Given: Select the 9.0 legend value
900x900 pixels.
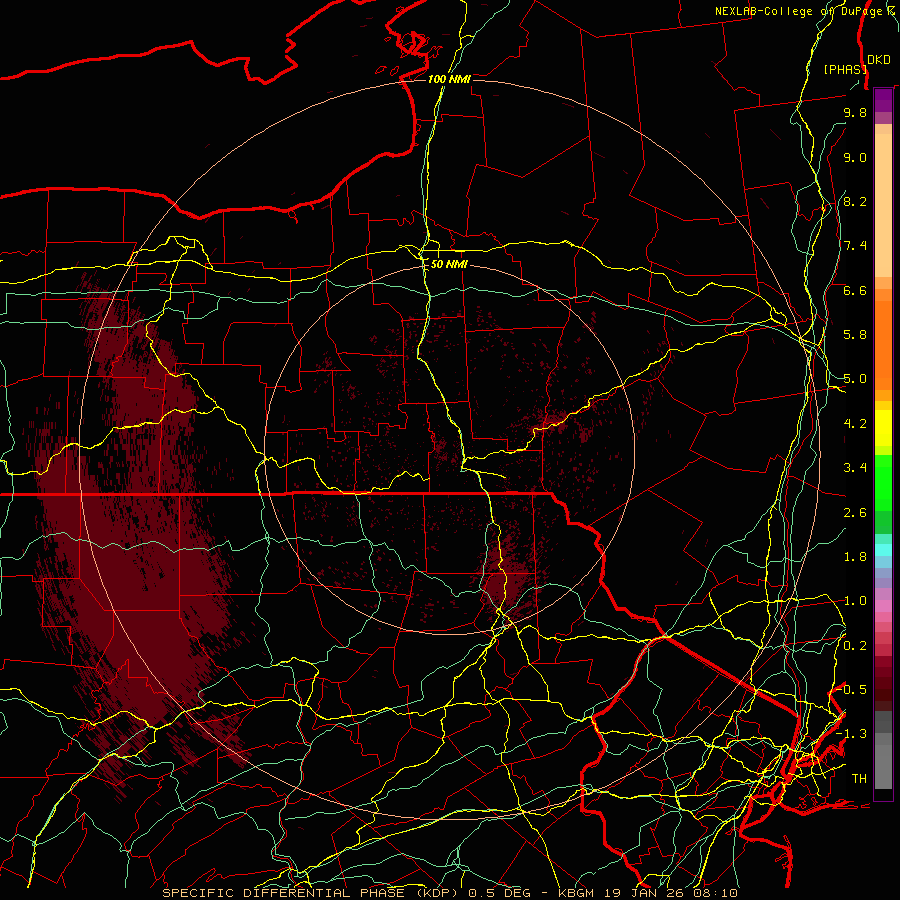Looking at the screenshot, I should tap(855, 157).
